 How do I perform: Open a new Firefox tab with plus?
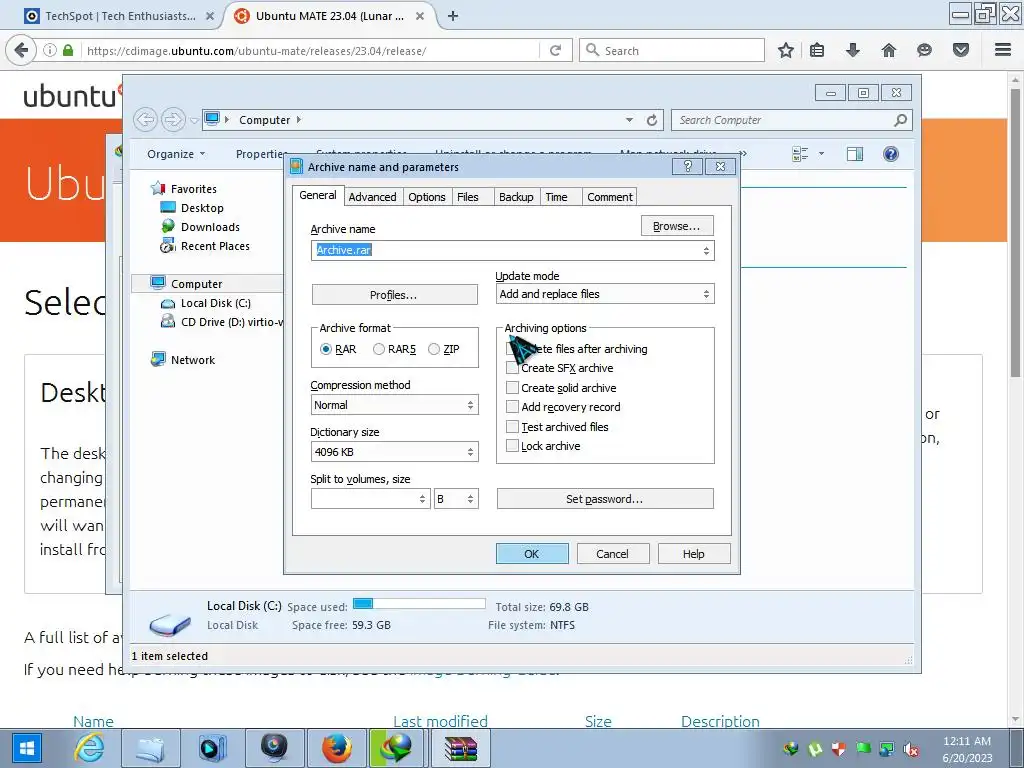tap(453, 16)
